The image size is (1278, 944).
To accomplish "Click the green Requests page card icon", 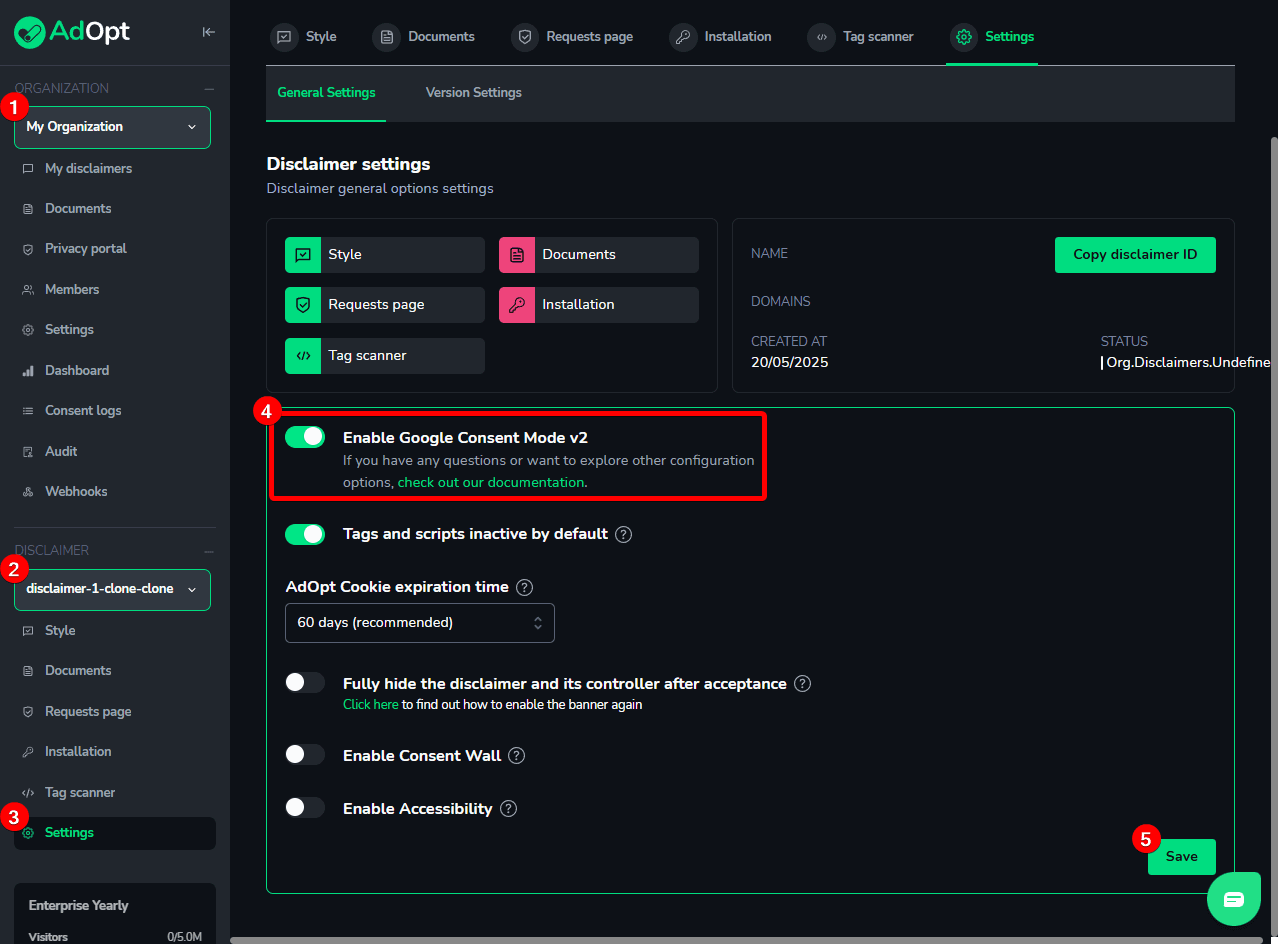I will [x=303, y=305].
